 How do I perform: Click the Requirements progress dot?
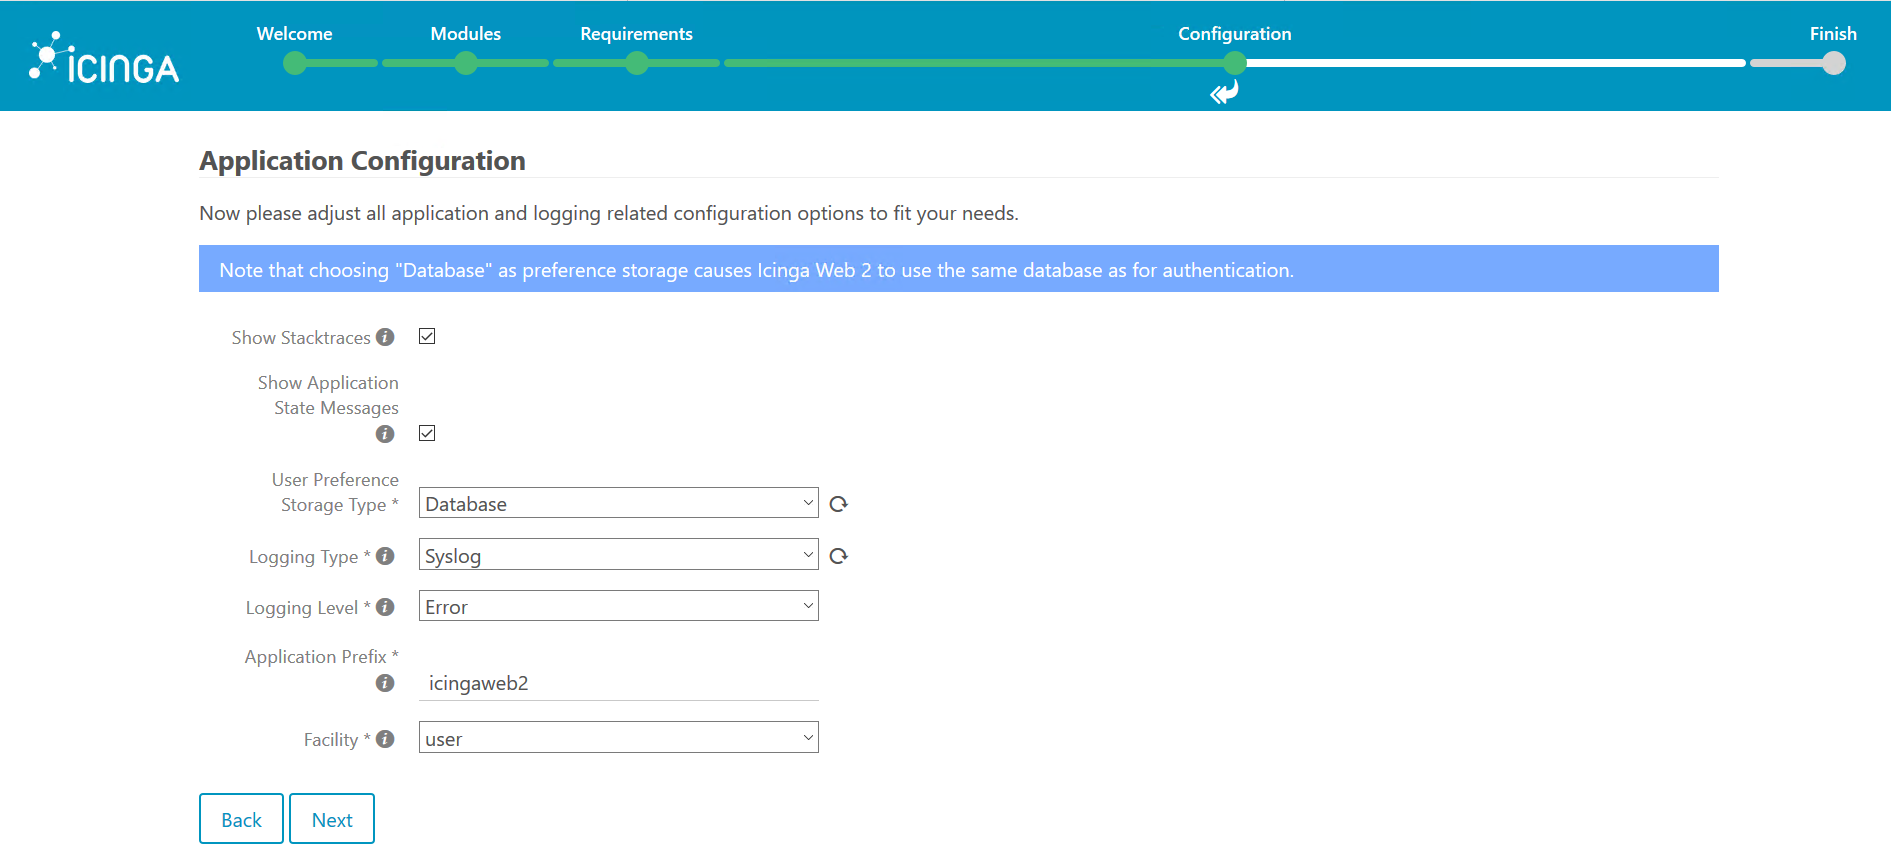click(637, 63)
